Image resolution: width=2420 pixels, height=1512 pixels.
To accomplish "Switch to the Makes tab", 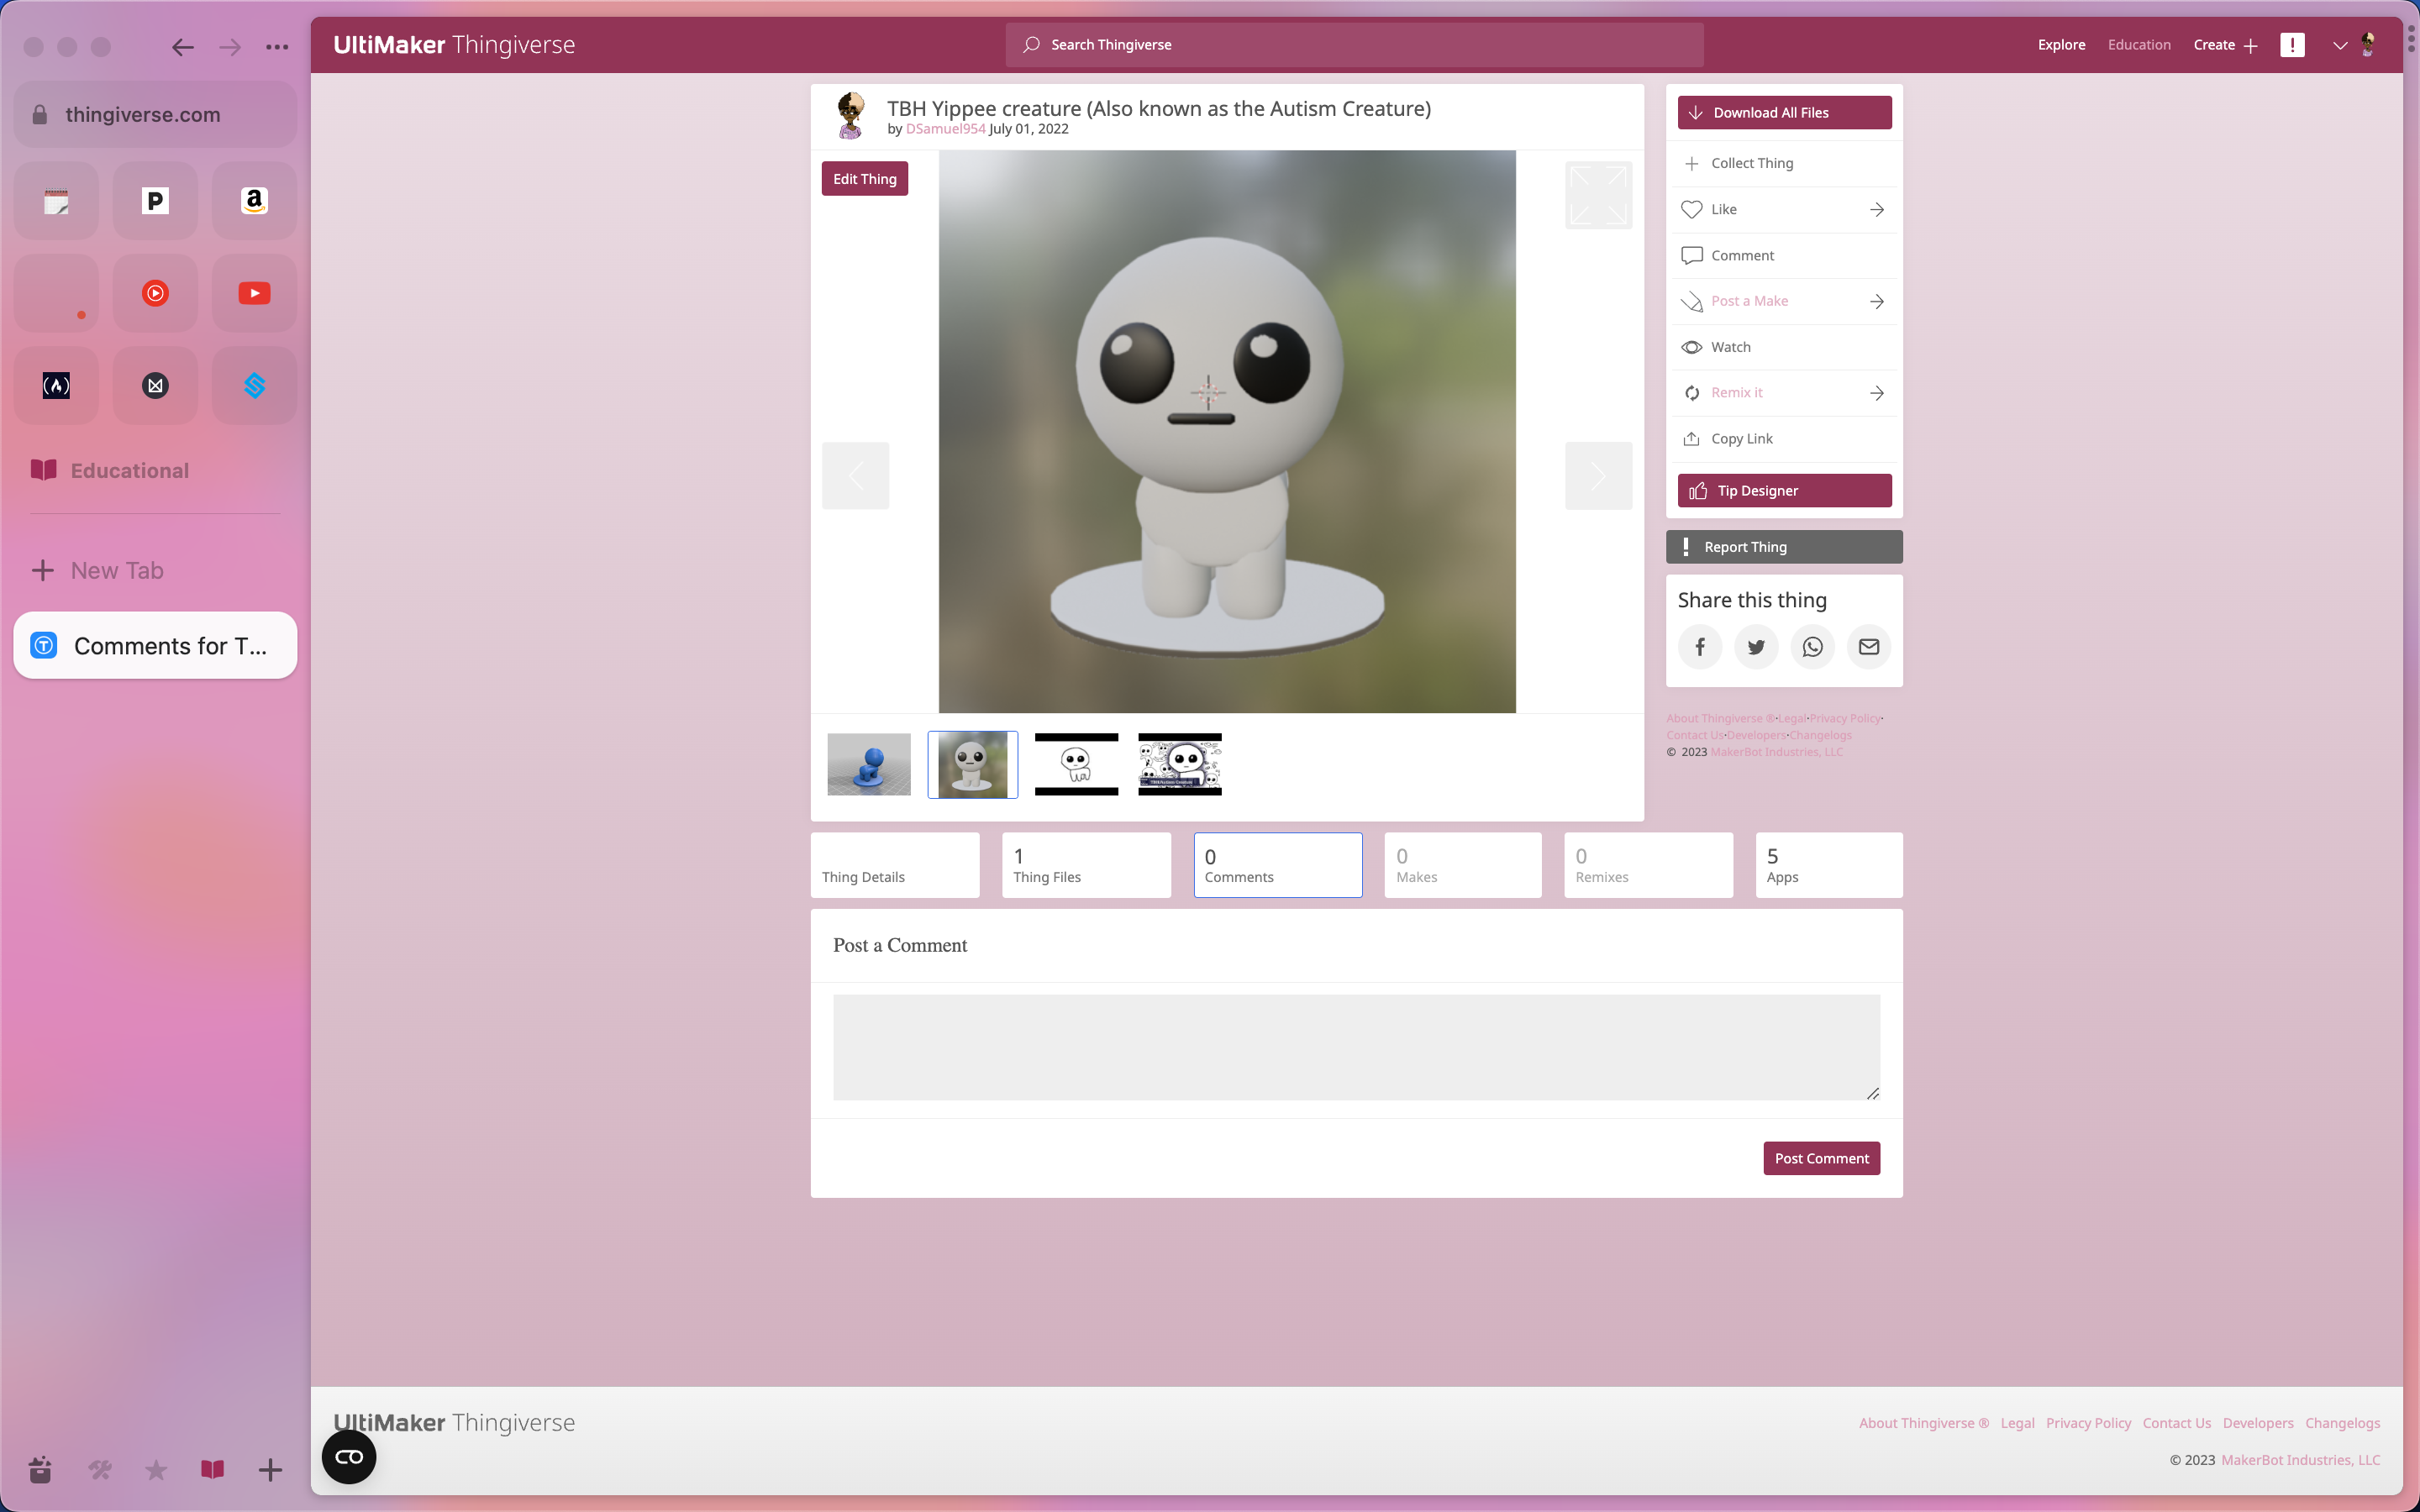I will click(1461, 864).
